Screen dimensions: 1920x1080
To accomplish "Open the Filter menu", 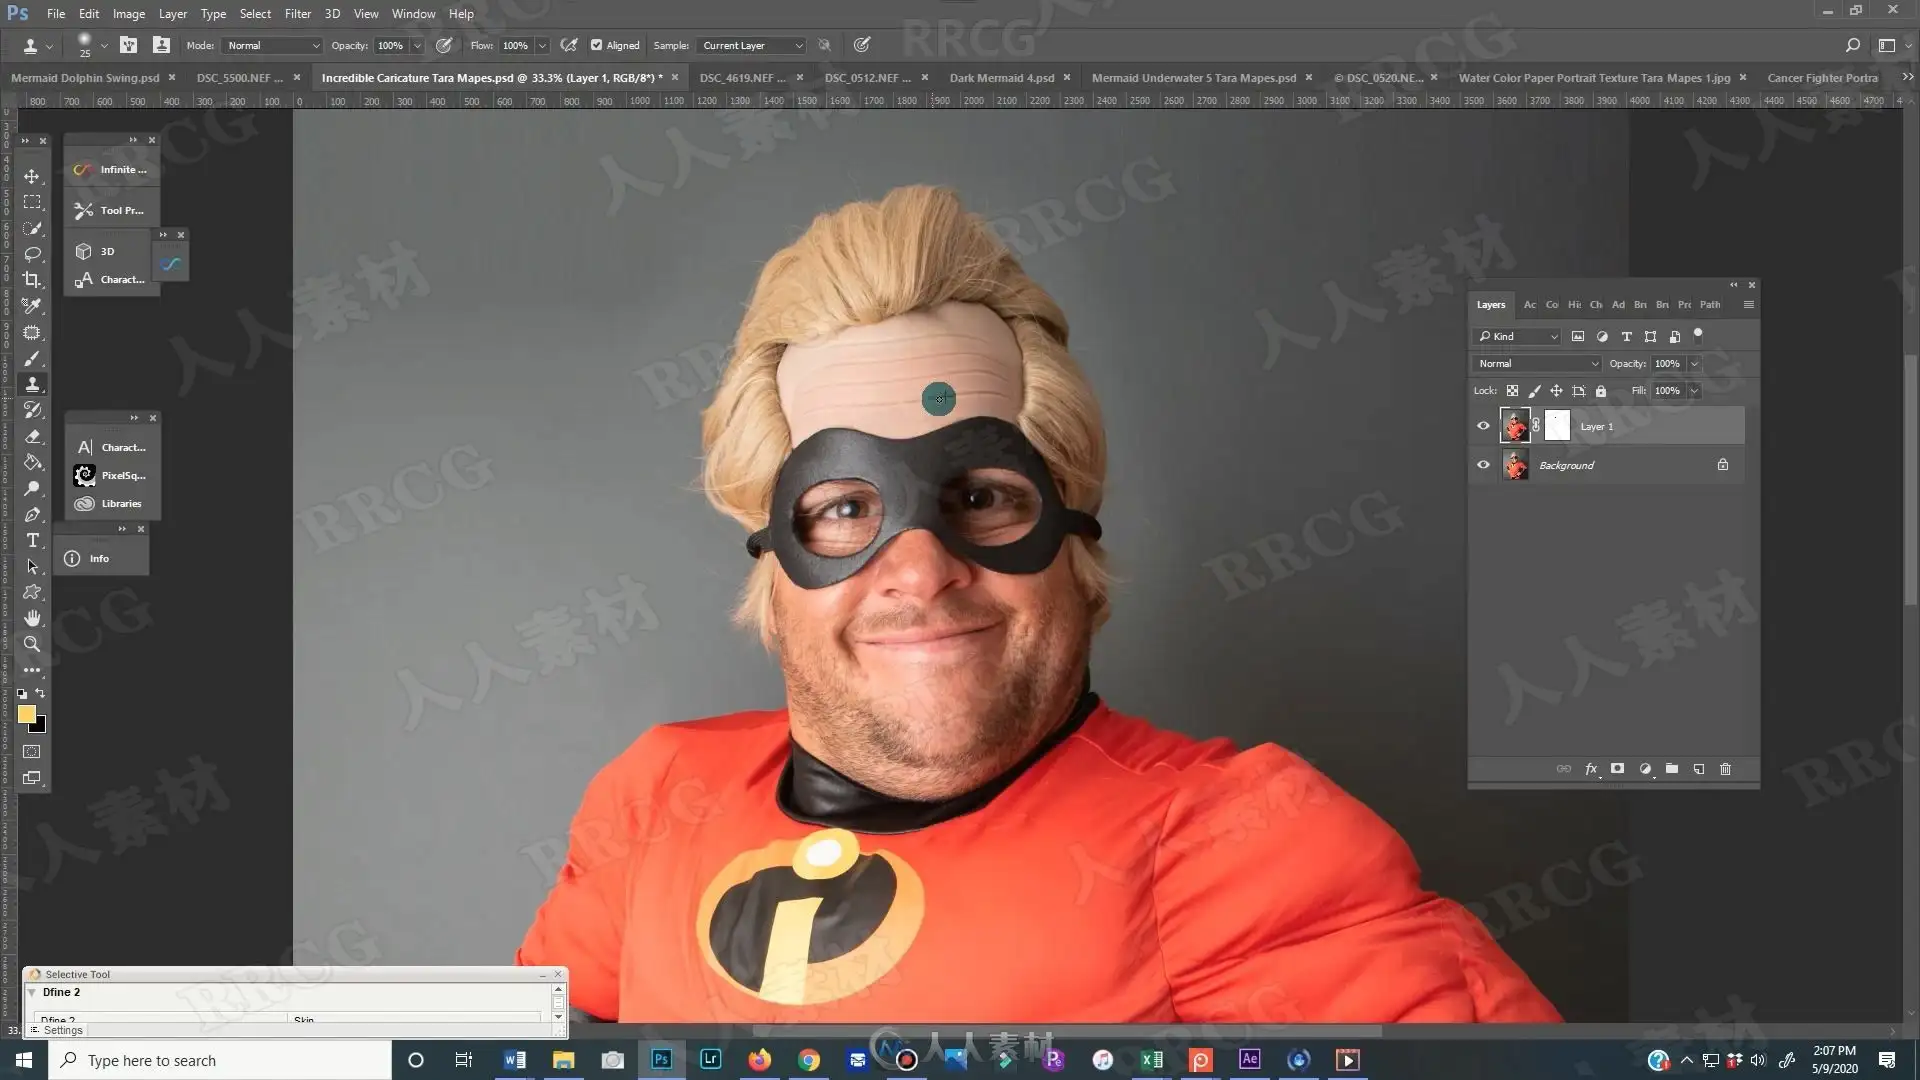I will point(298,14).
